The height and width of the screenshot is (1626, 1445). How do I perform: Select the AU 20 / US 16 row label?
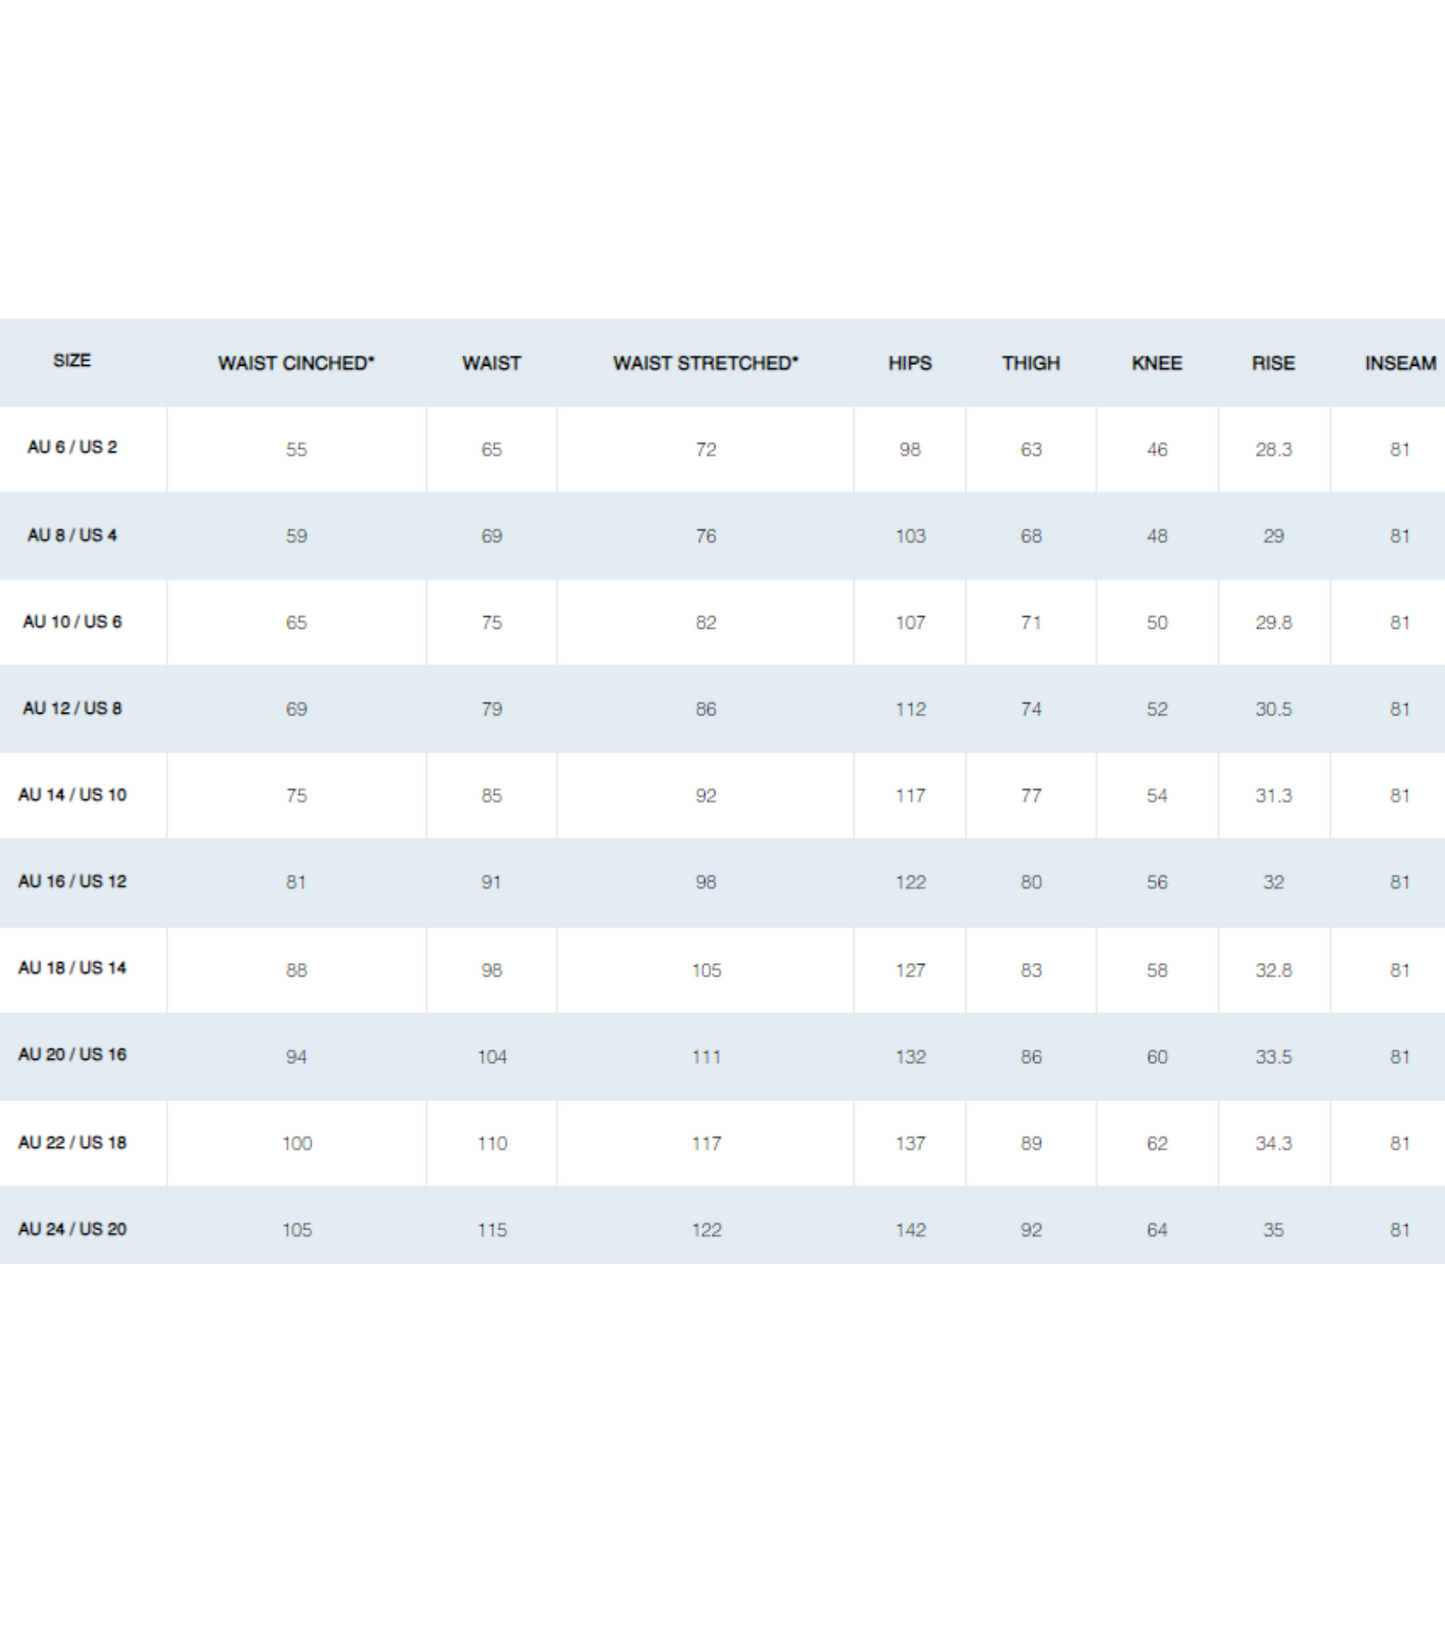(x=72, y=1054)
